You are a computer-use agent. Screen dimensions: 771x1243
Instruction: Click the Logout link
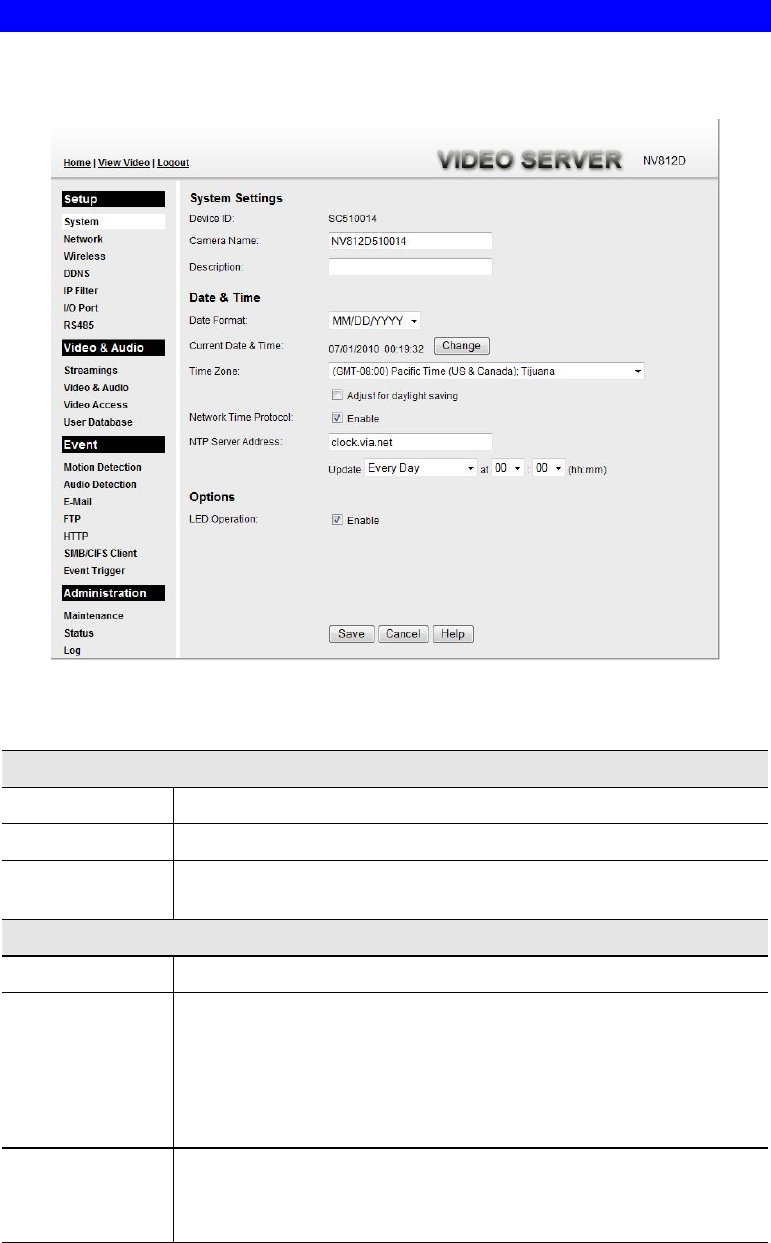tap(174, 162)
